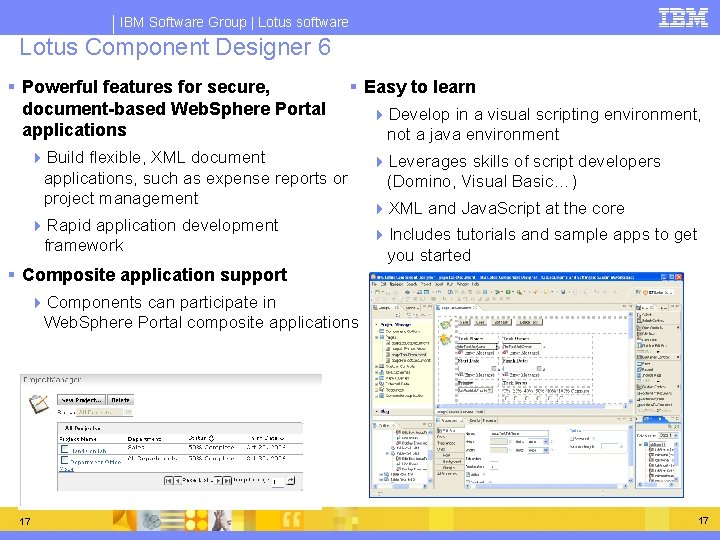This screenshot has height=540, width=720.
Task: Go to first page of project list
Action: pyautogui.click(x=169, y=481)
